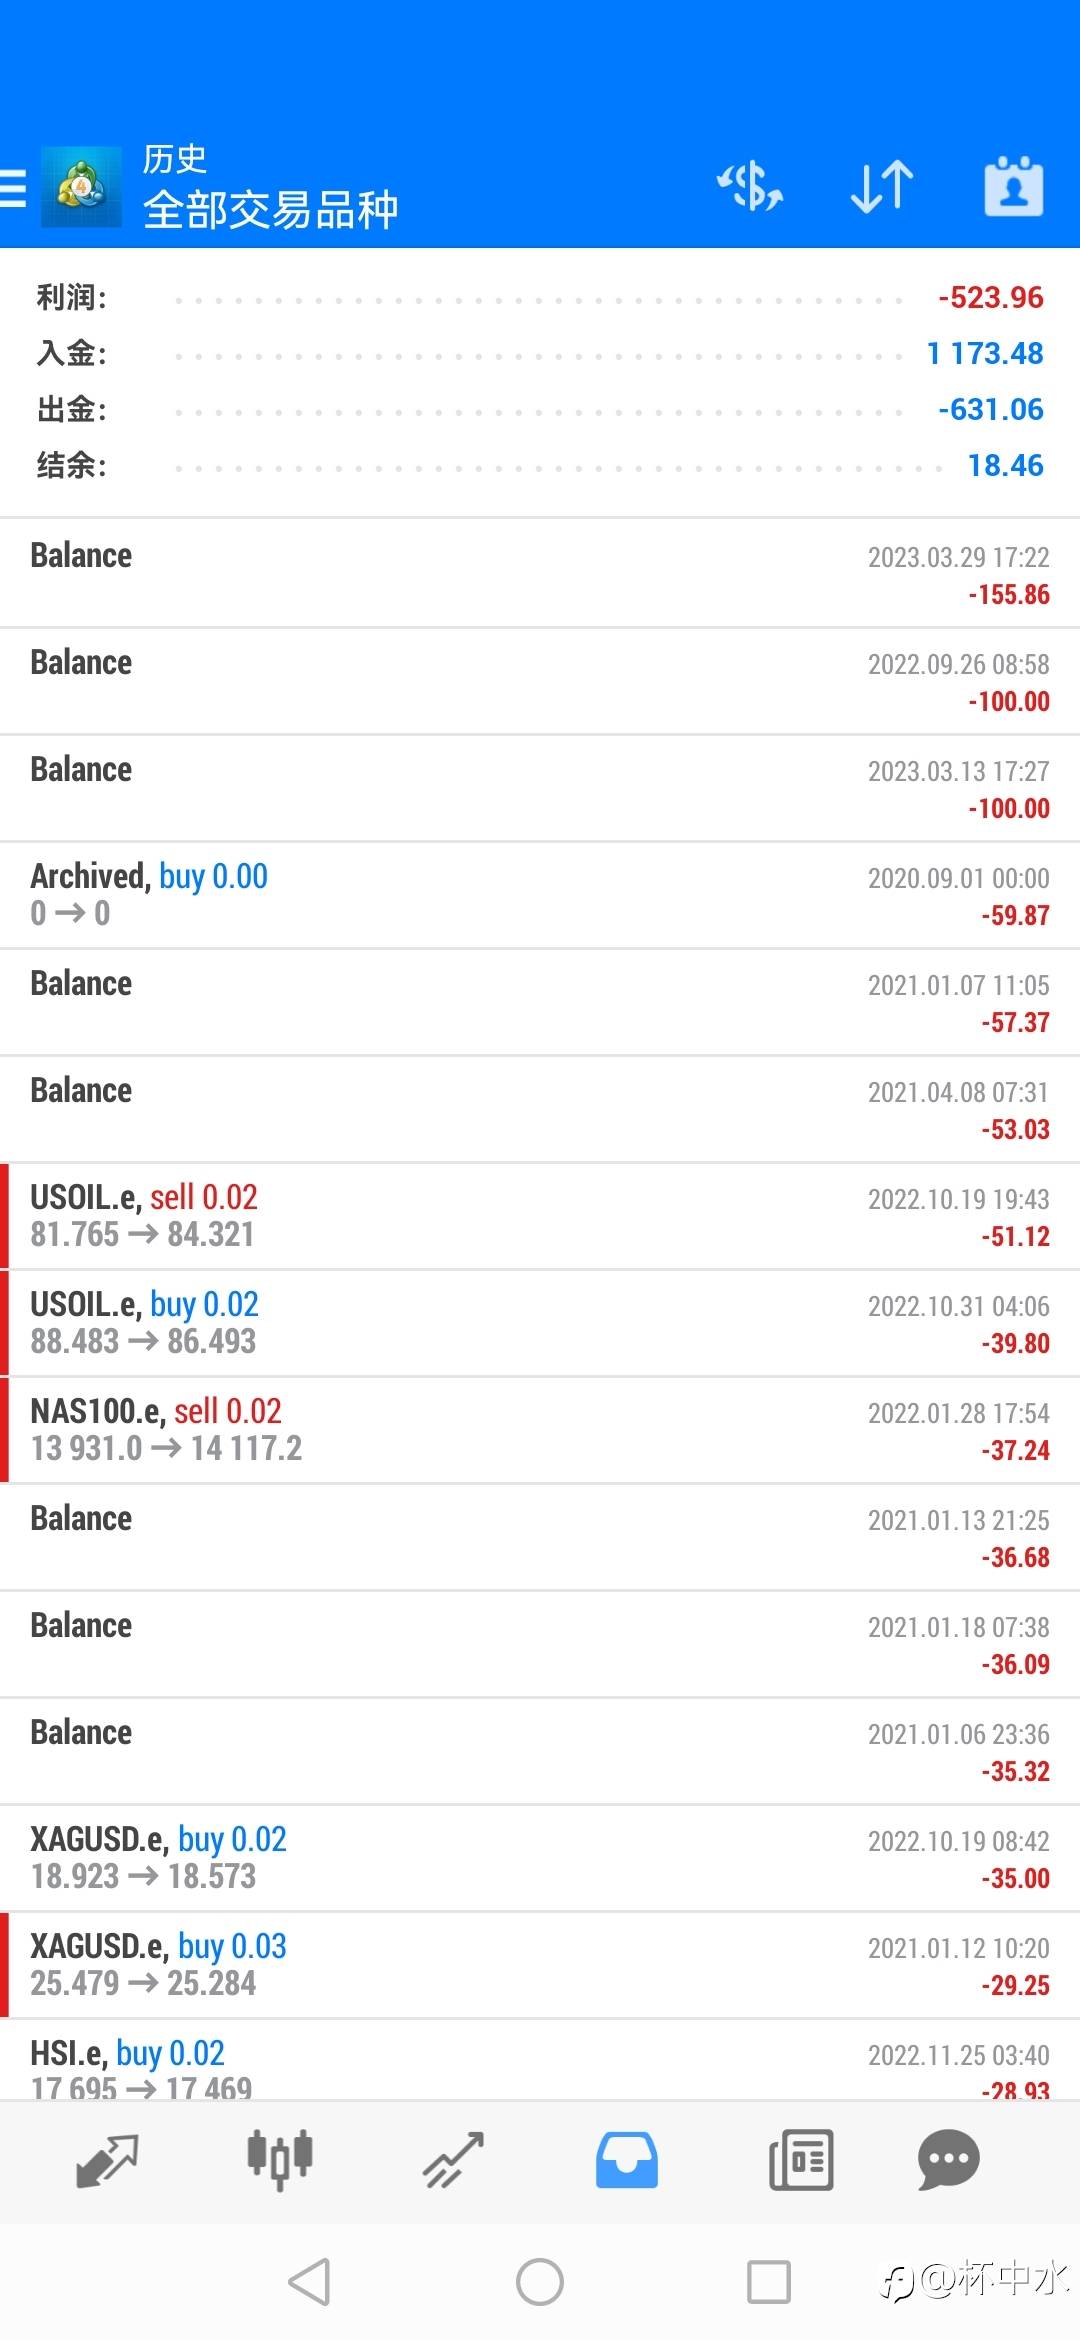The height and width of the screenshot is (2340, 1080).
Task: Go to the Trade tab
Action: tap(453, 2160)
